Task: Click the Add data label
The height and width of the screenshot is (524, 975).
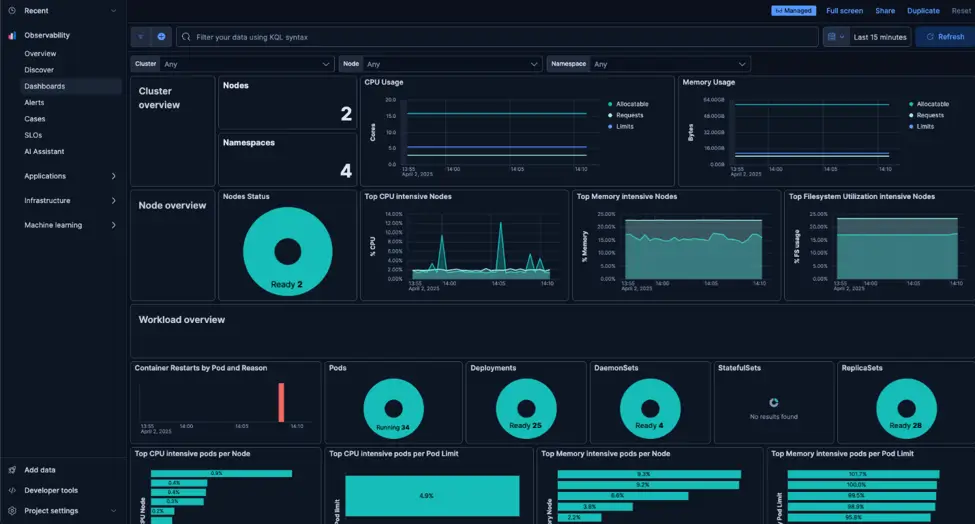Action: (x=40, y=470)
